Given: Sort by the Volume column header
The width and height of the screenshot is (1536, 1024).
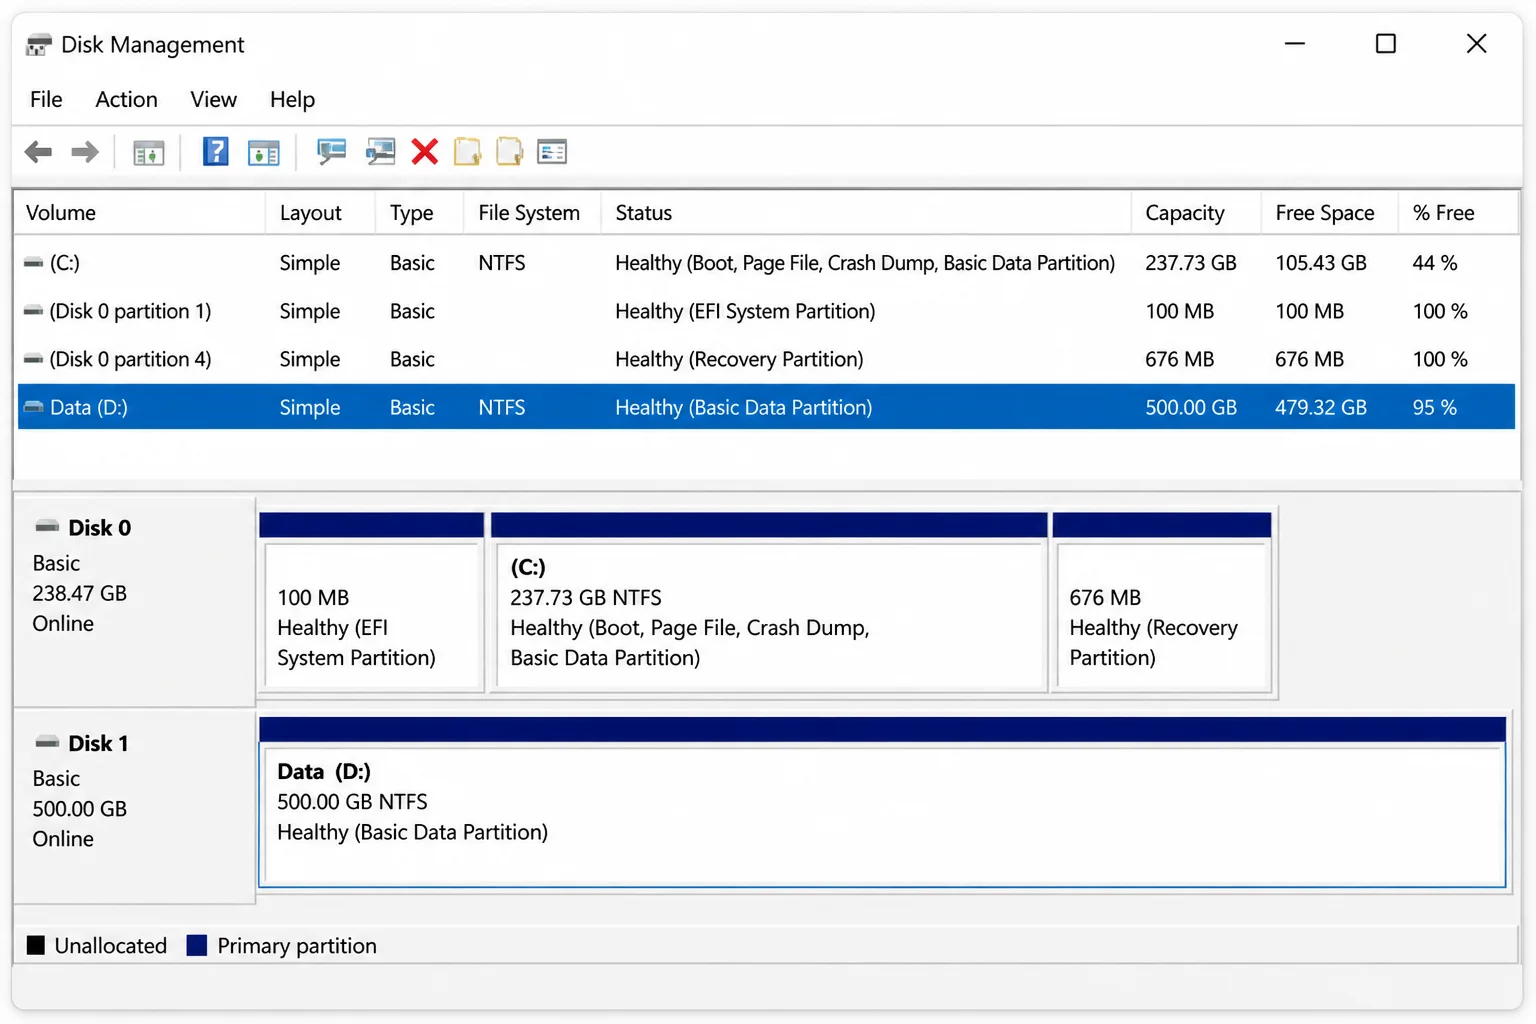Looking at the screenshot, I should click(x=140, y=213).
